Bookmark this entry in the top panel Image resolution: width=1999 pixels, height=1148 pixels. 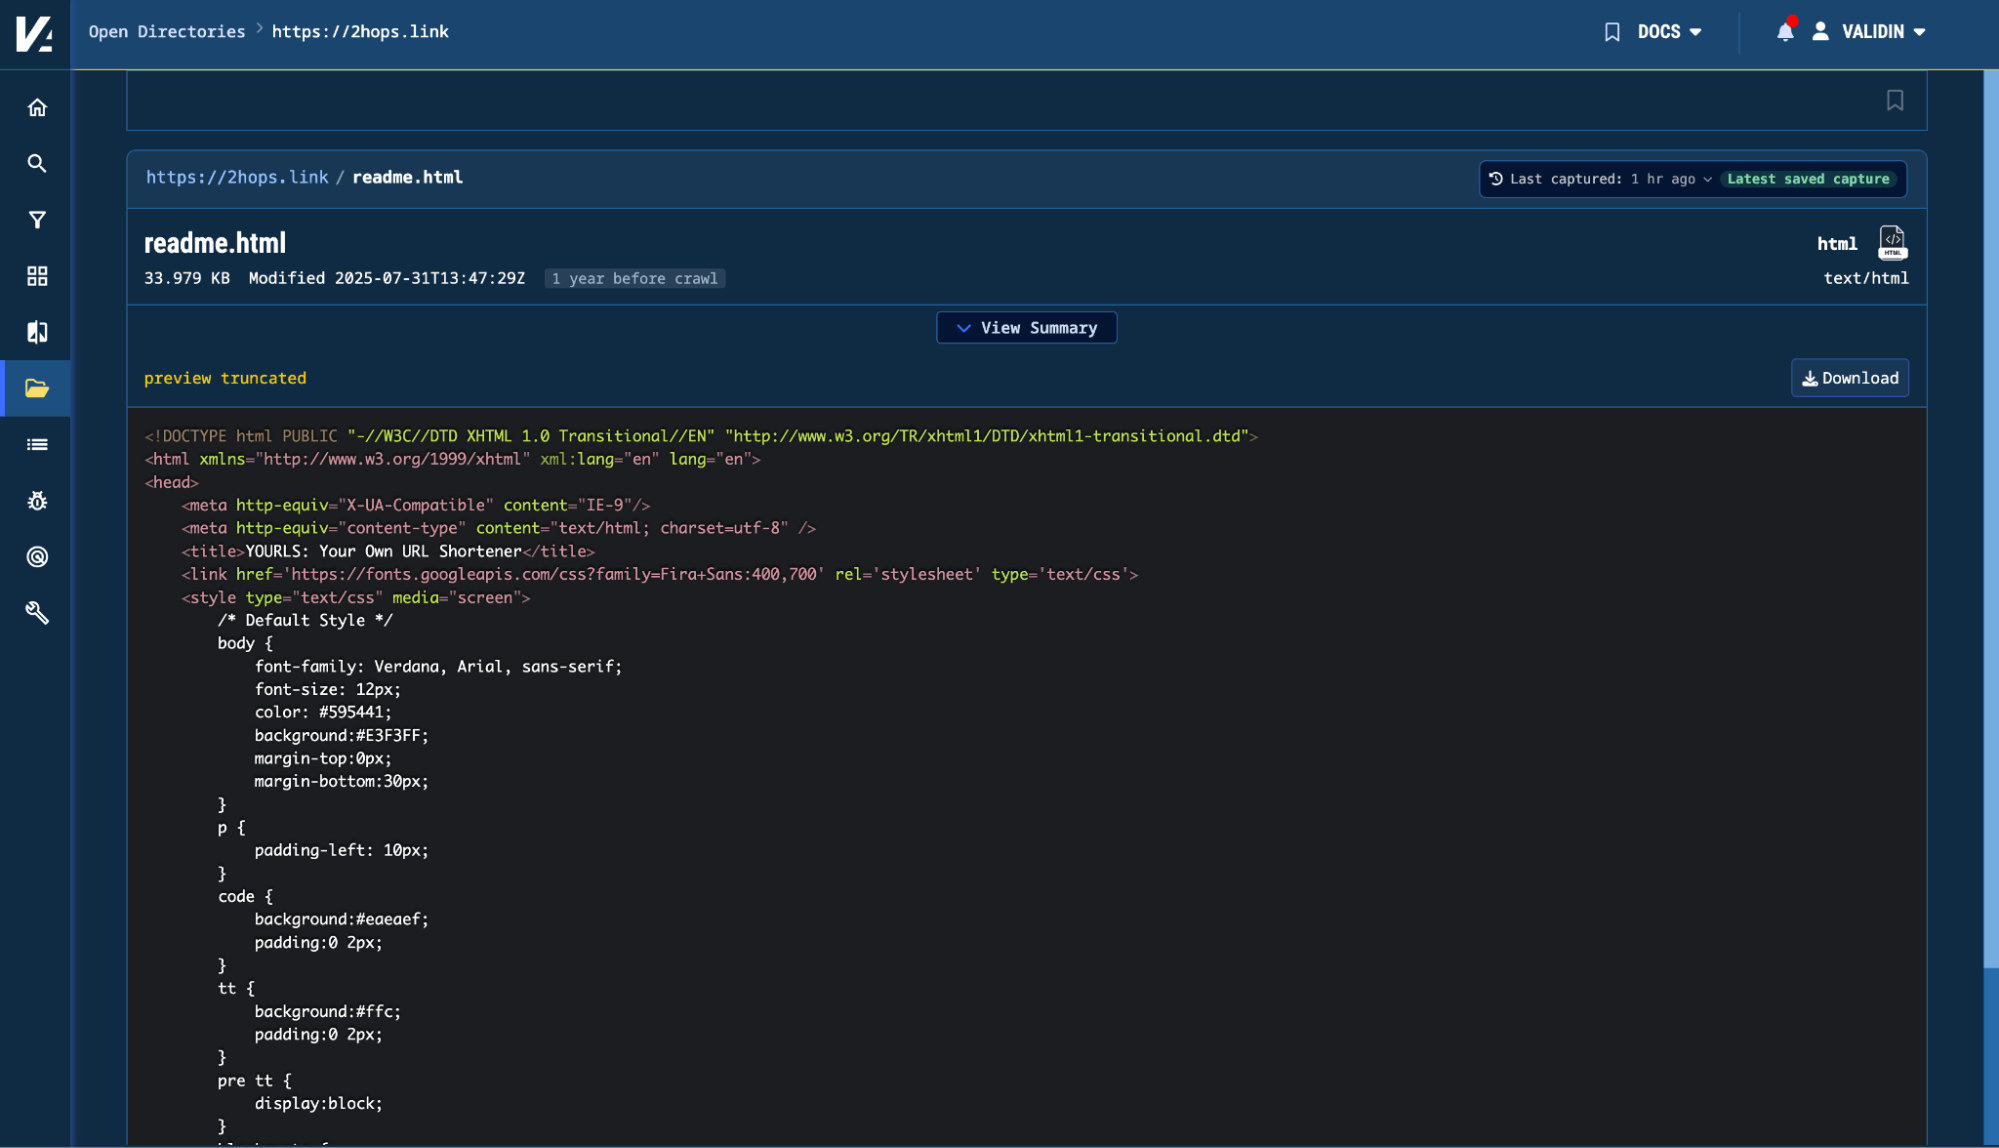click(x=1894, y=100)
